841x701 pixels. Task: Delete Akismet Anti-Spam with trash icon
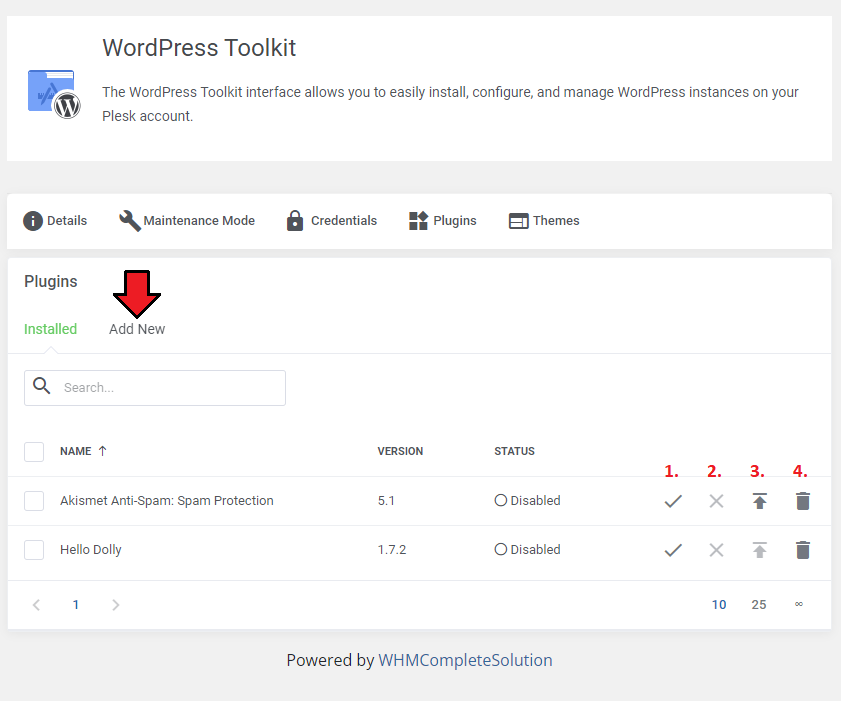pos(802,501)
